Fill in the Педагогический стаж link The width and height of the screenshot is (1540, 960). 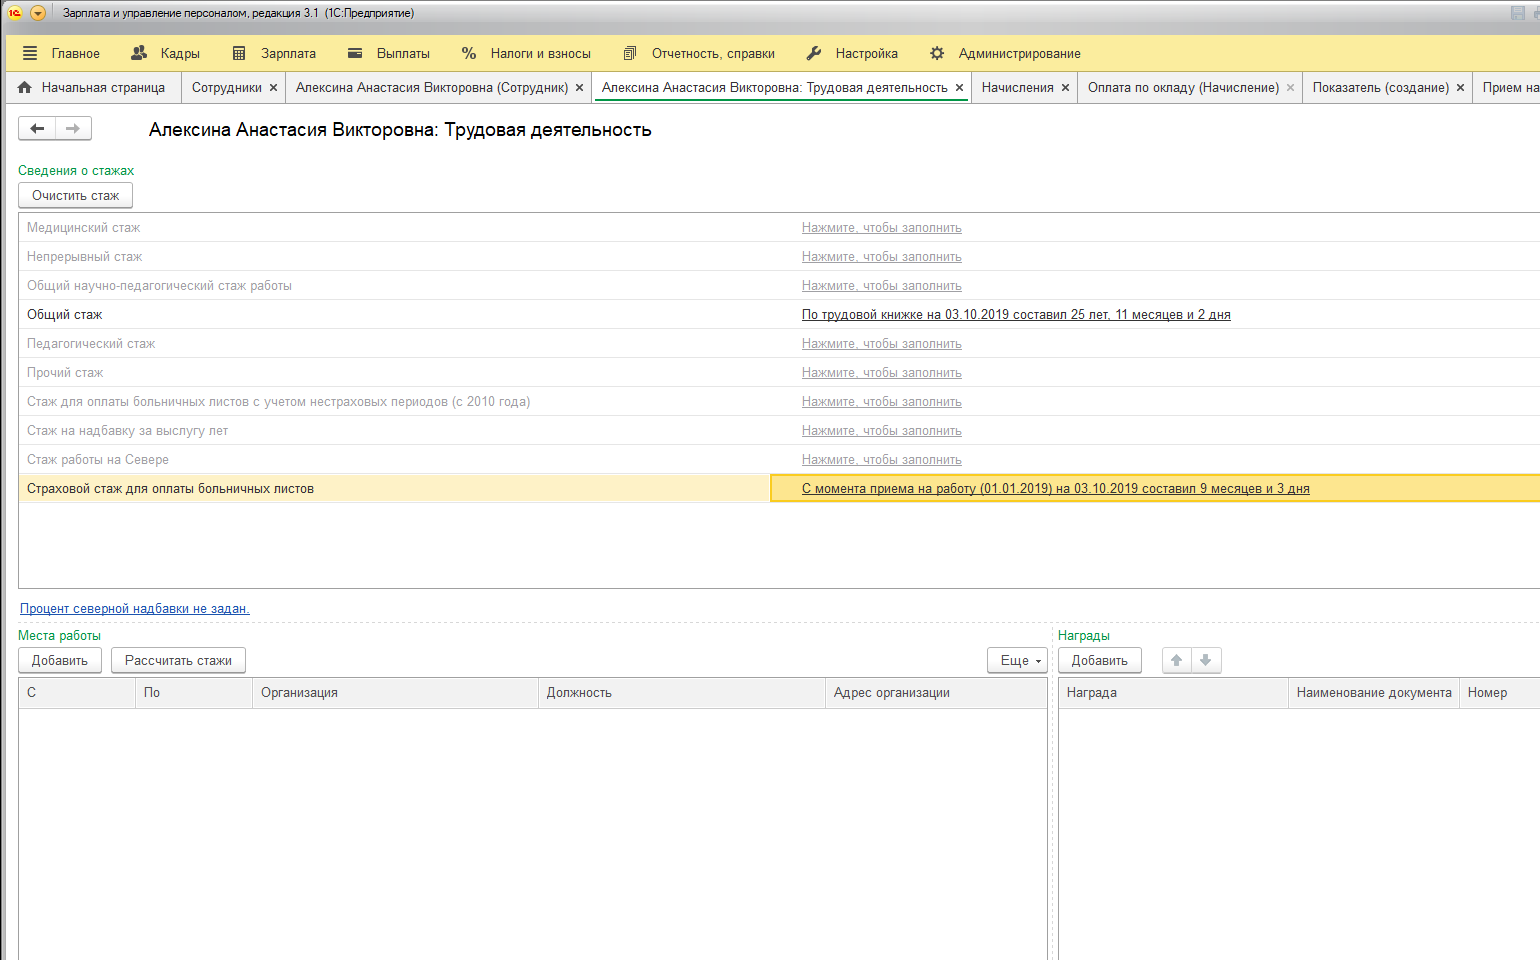[881, 344]
